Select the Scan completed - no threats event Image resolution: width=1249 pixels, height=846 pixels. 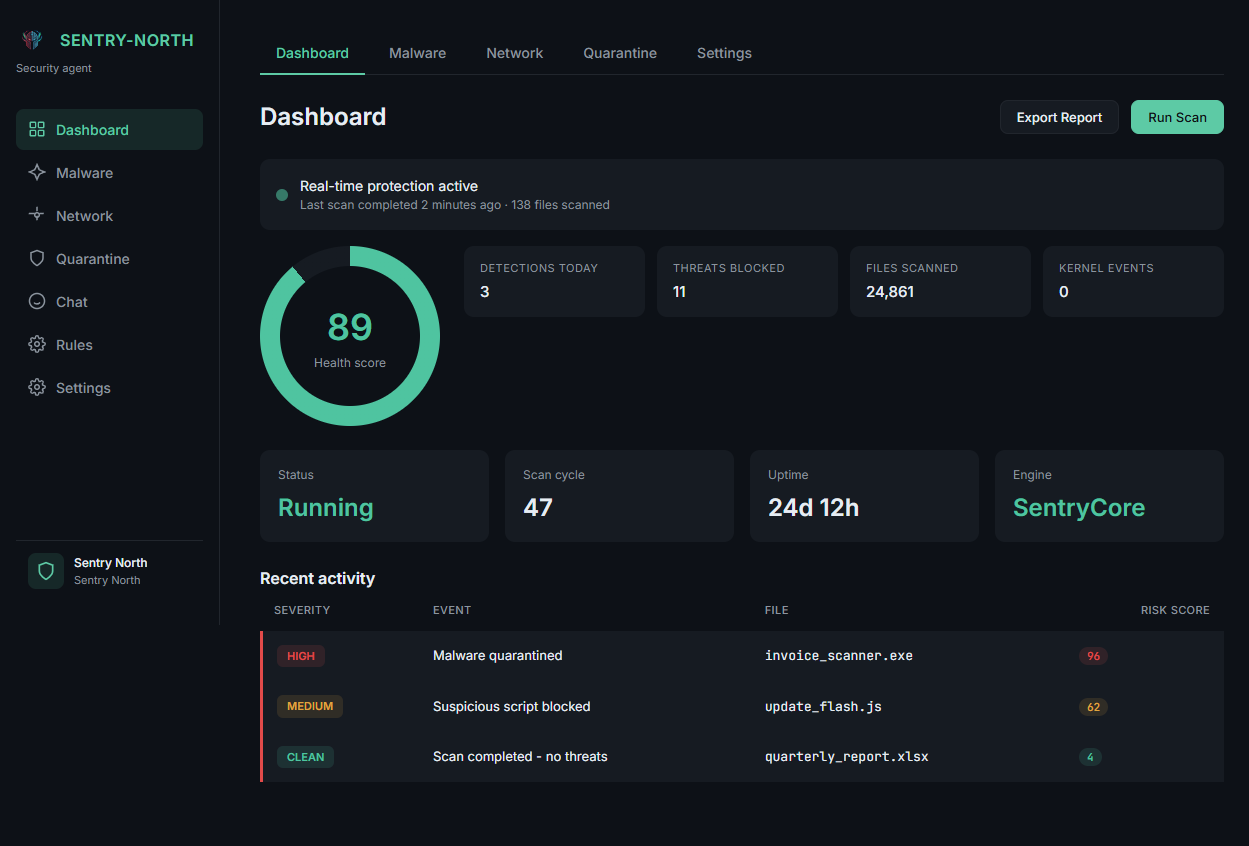click(520, 757)
